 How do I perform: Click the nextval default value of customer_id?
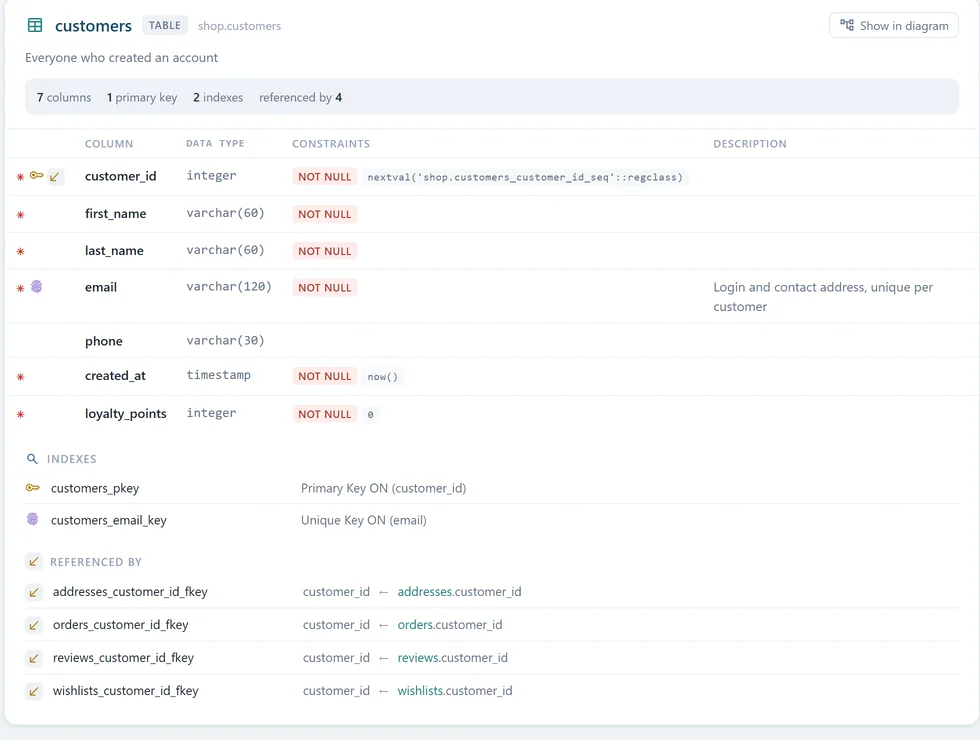tap(525, 178)
